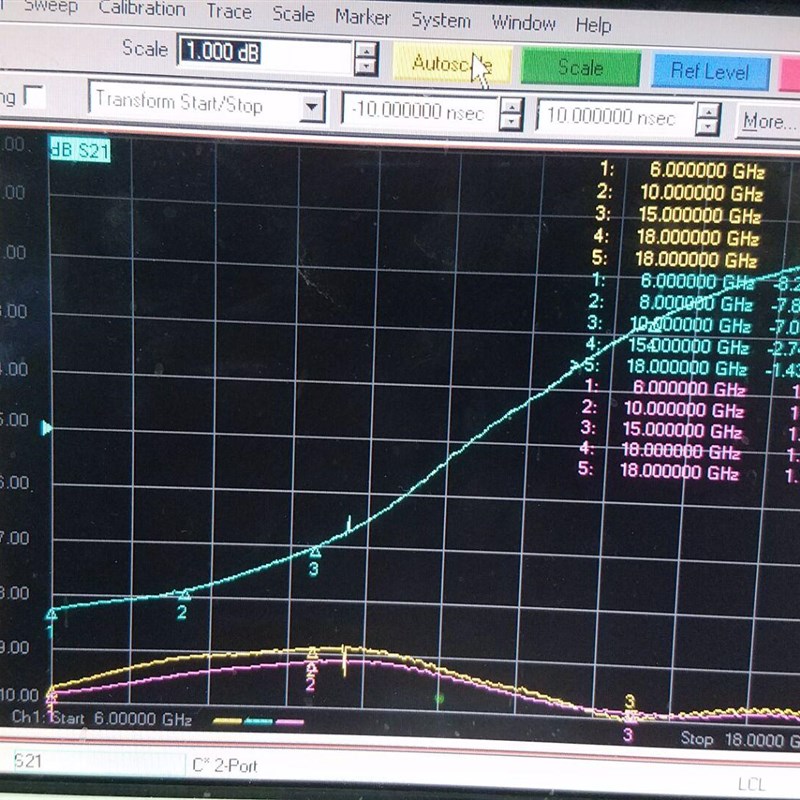800x800 pixels.
Task: Click the Start 6.00000 GHz label
Action: click(122, 719)
